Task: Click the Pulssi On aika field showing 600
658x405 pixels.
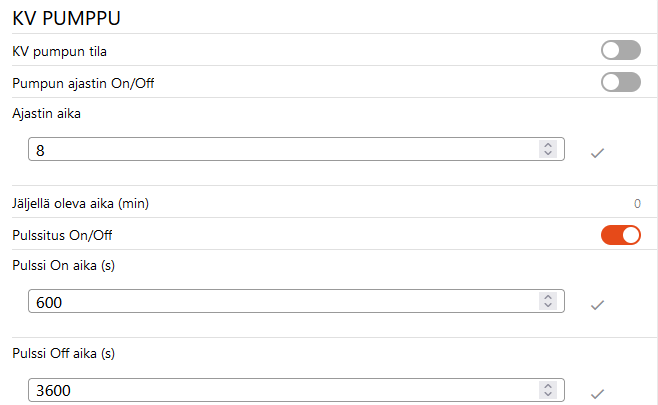Action: tap(280, 302)
